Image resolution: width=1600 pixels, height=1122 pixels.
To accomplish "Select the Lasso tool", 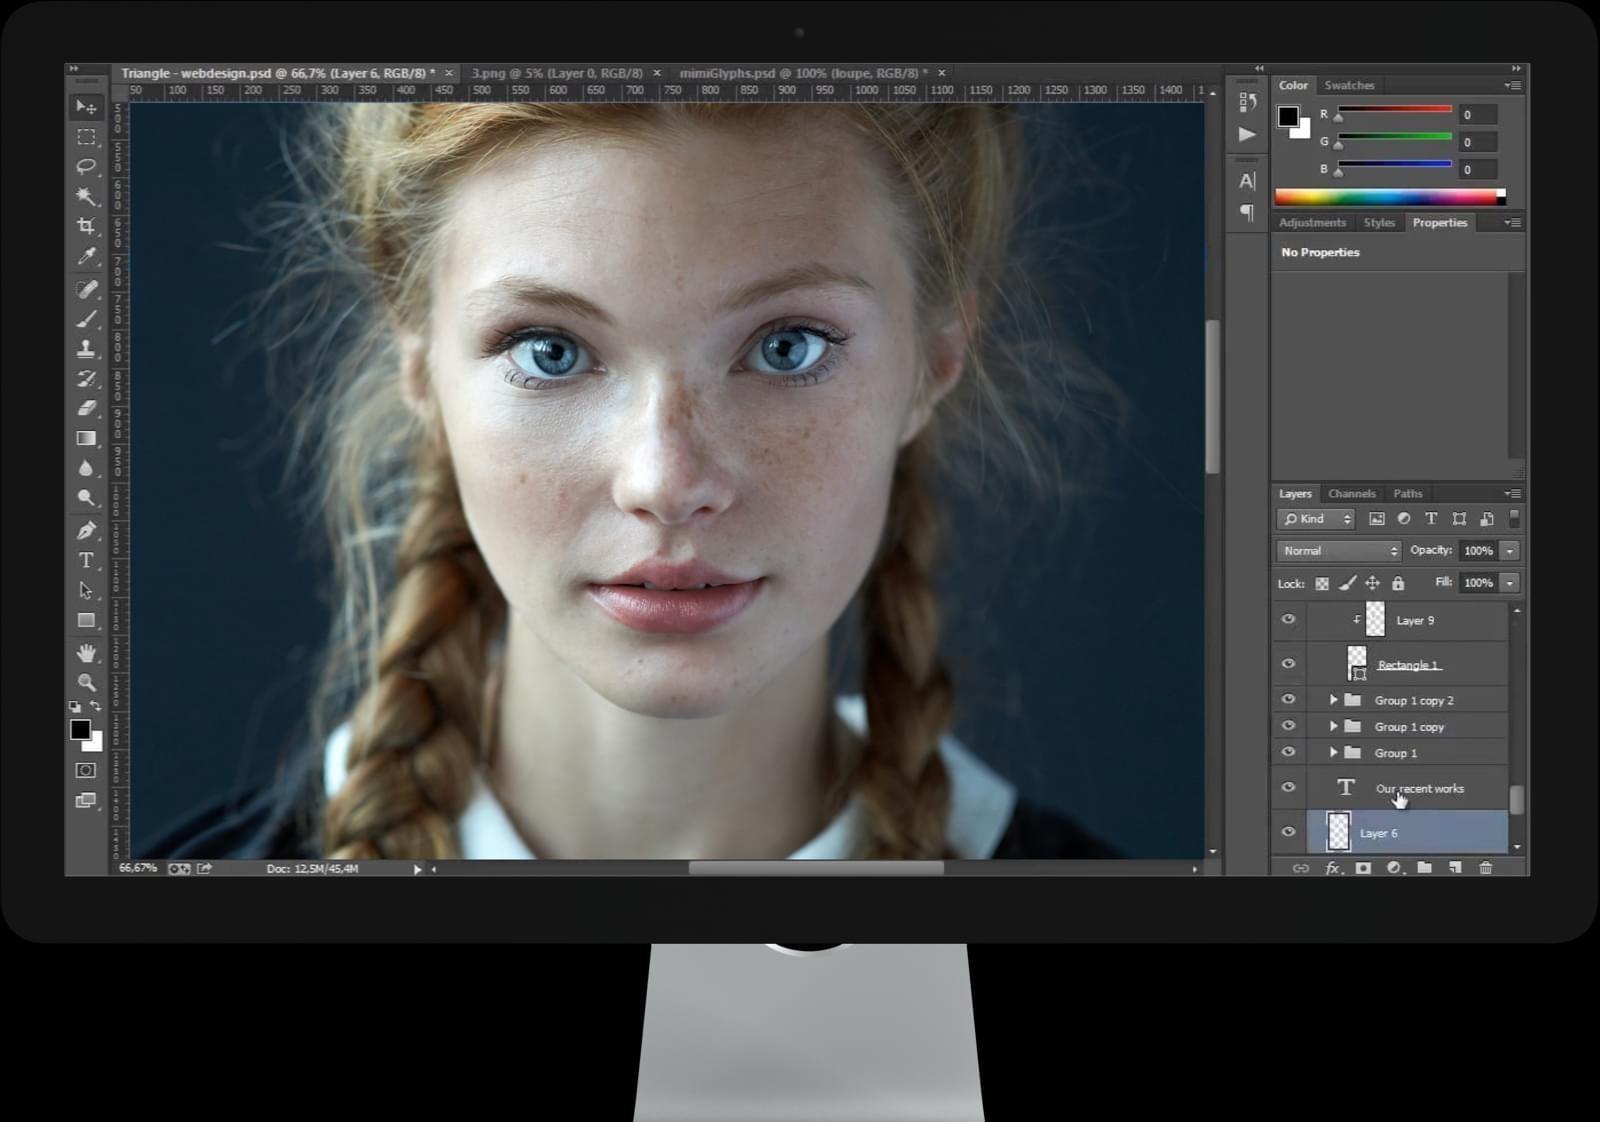I will click(x=86, y=166).
